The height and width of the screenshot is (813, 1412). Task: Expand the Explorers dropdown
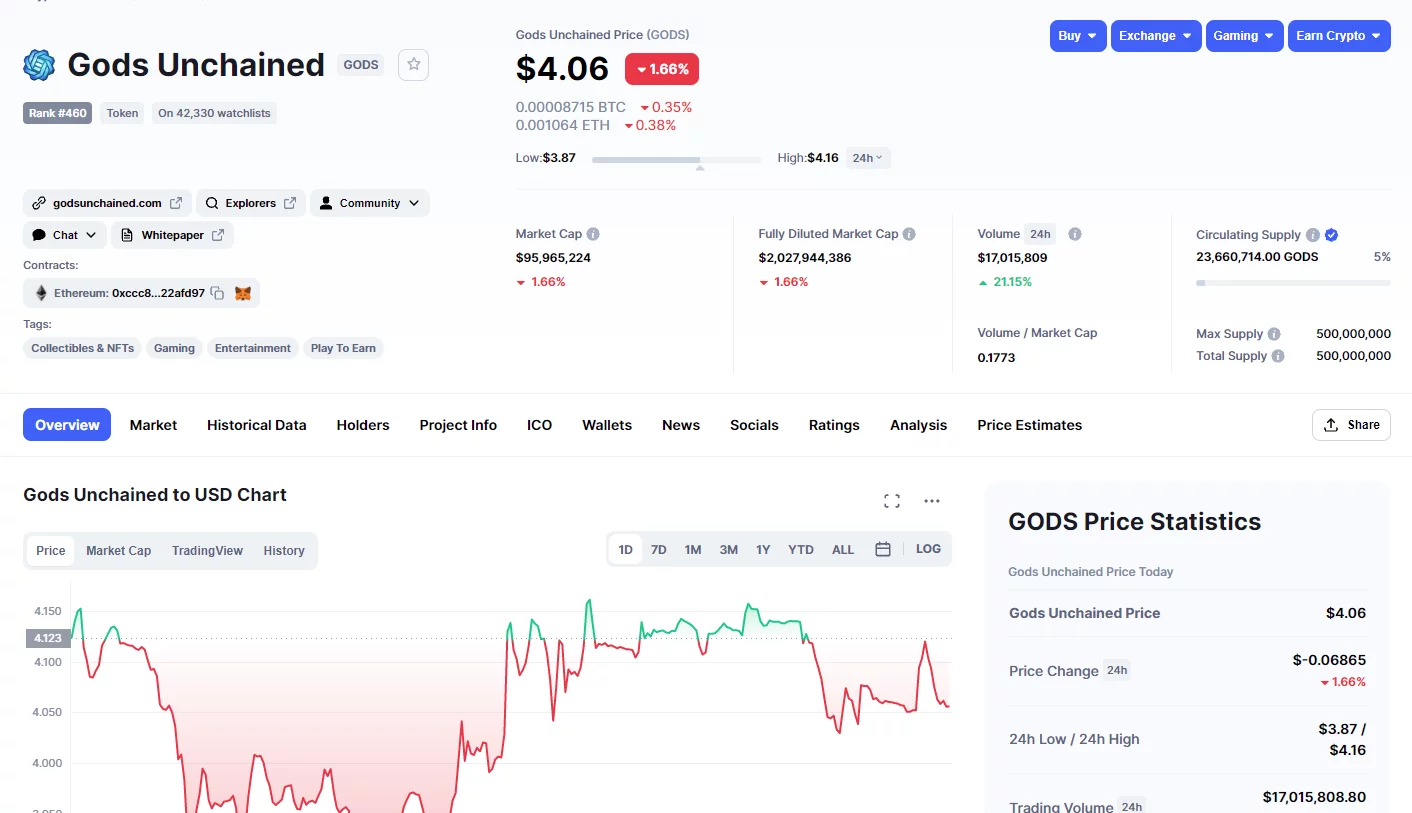(x=251, y=203)
